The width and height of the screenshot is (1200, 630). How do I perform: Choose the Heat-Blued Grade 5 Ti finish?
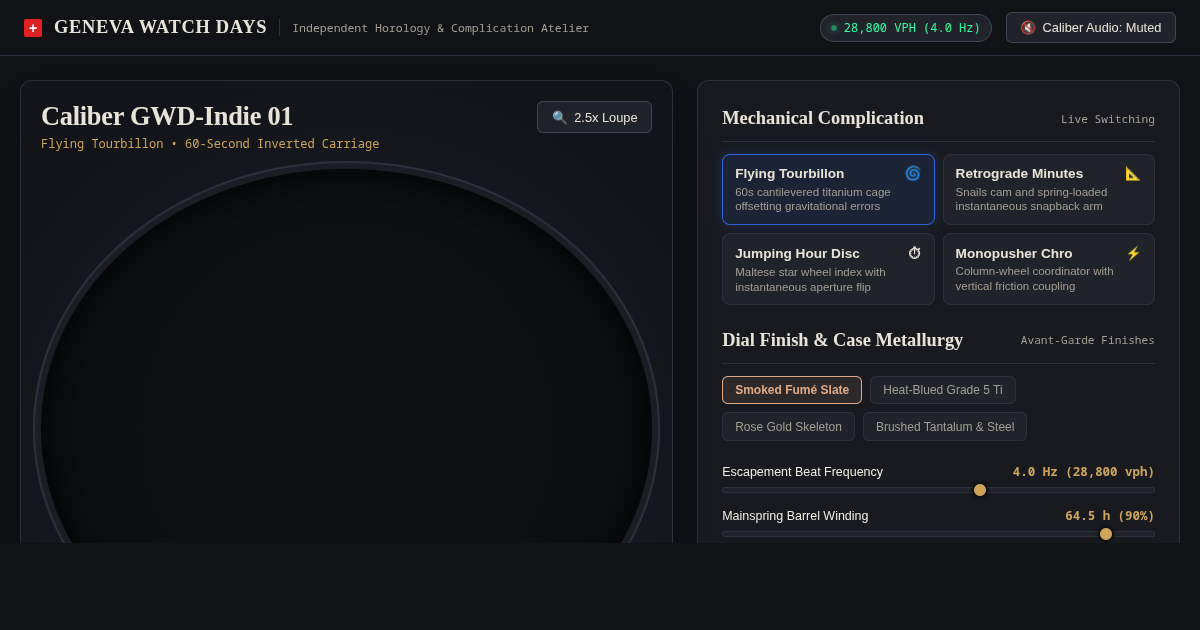pyautogui.click(x=943, y=390)
